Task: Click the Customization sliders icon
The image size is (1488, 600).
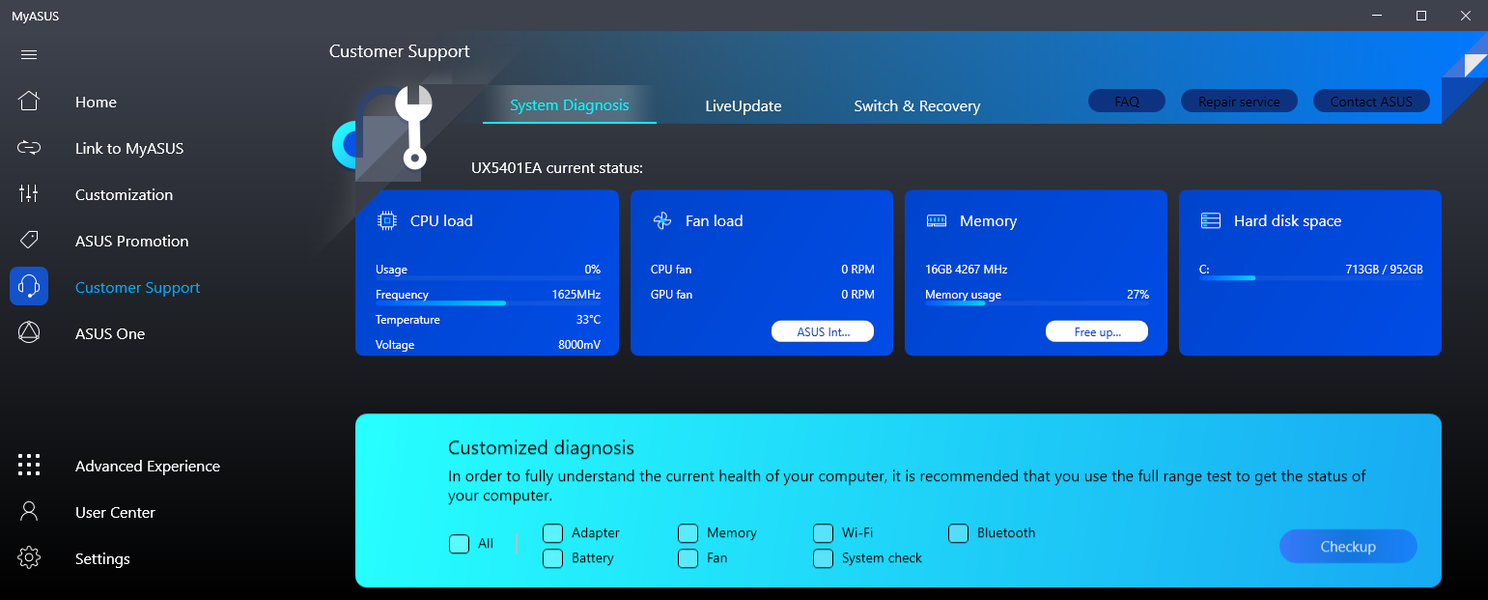Action: click(x=29, y=194)
